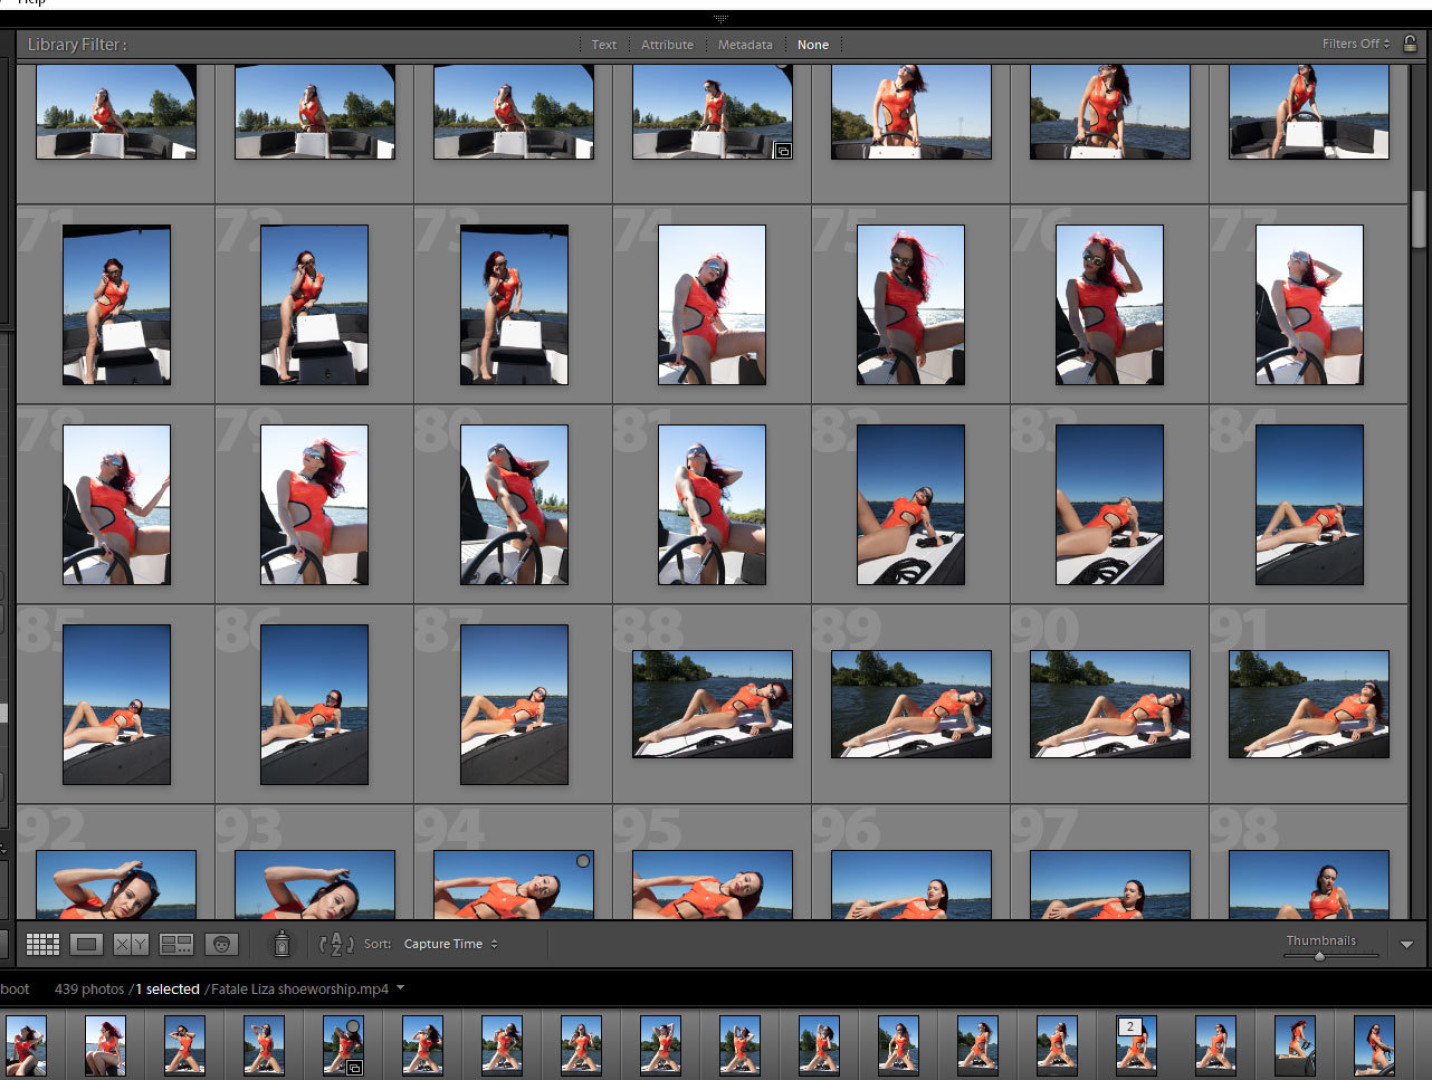This screenshot has width=1432, height=1080.
Task: Select the photo in grid cell 91
Action: [1309, 704]
